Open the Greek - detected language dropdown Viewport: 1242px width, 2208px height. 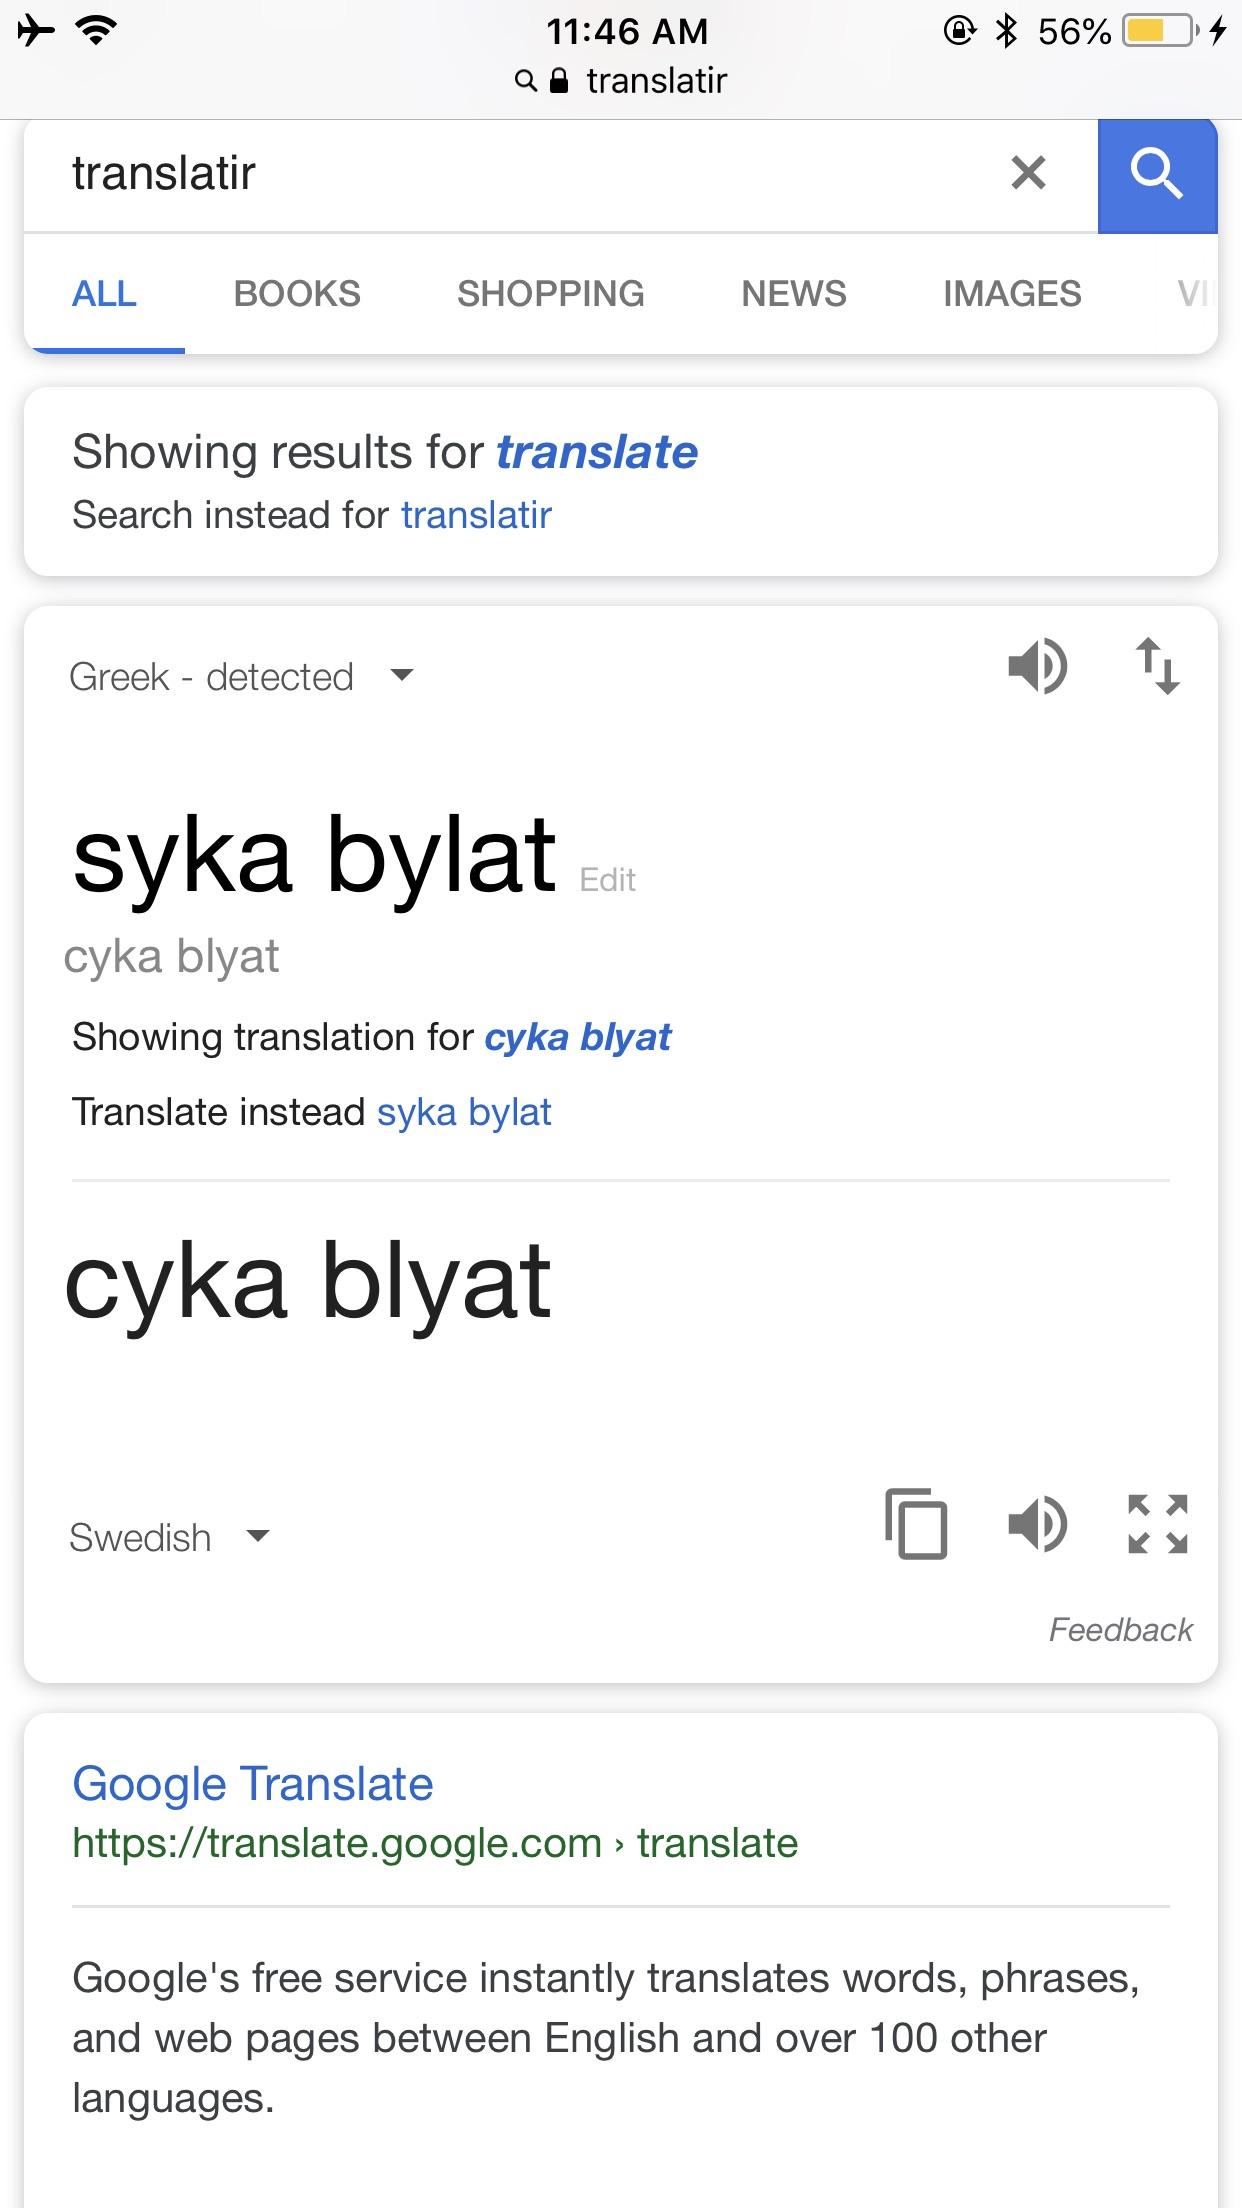(x=240, y=677)
